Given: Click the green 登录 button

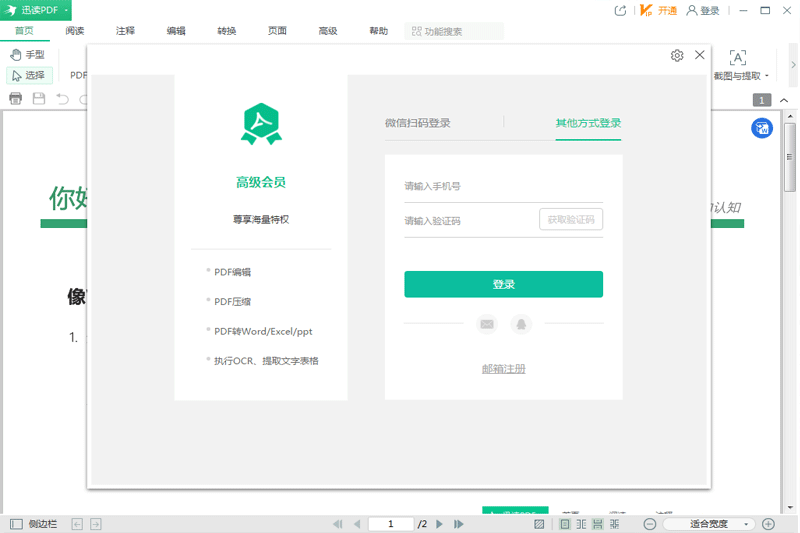Looking at the screenshot, I should (503, 284).
